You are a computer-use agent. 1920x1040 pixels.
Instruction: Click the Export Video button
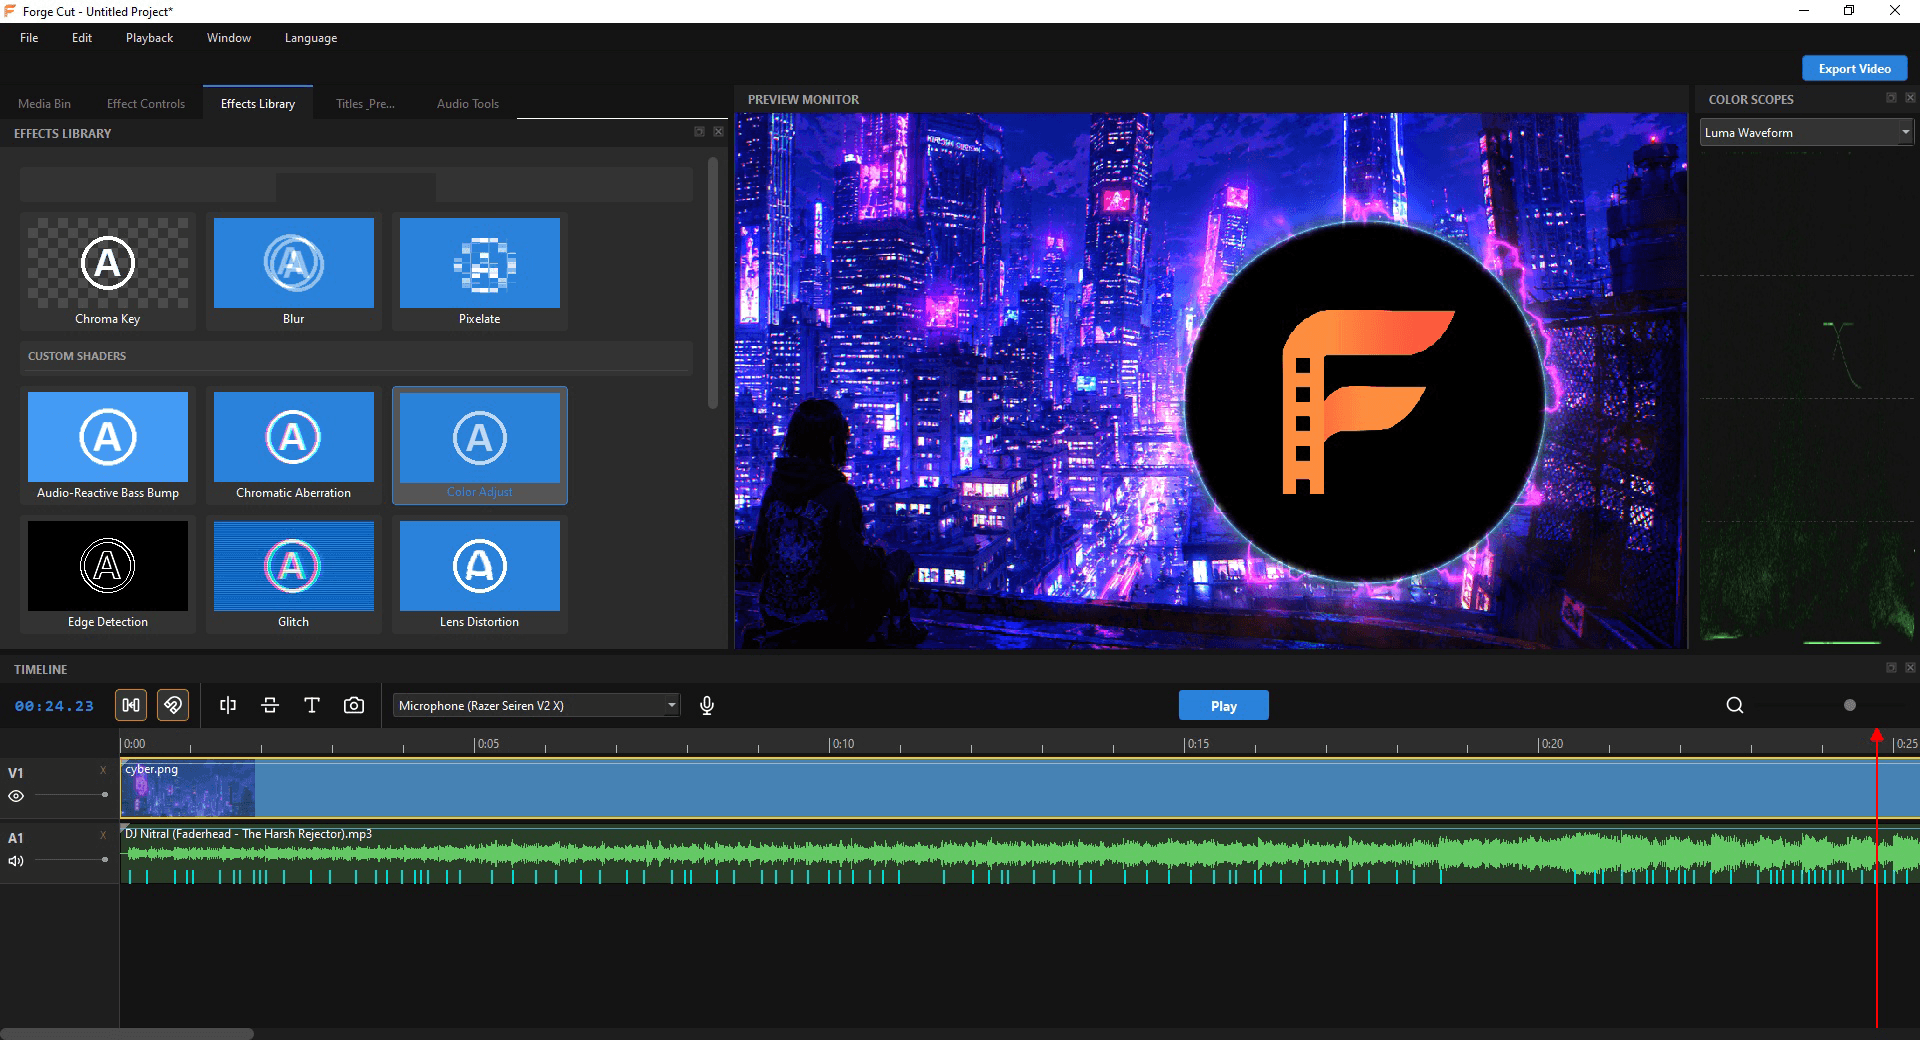coord(1855,68)
